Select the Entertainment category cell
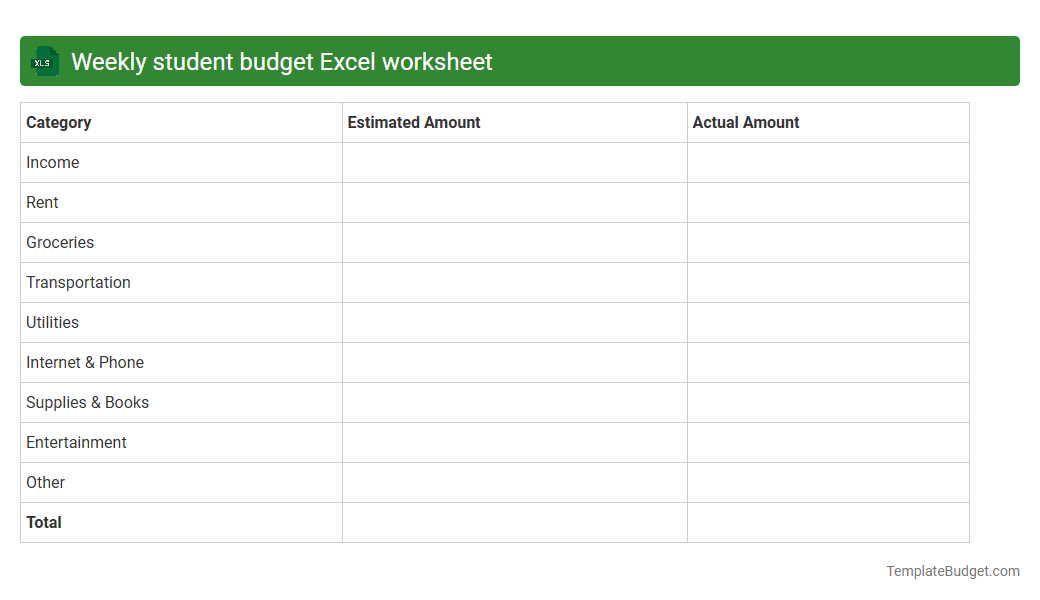 pyautogui.click(x=76, y=442)
